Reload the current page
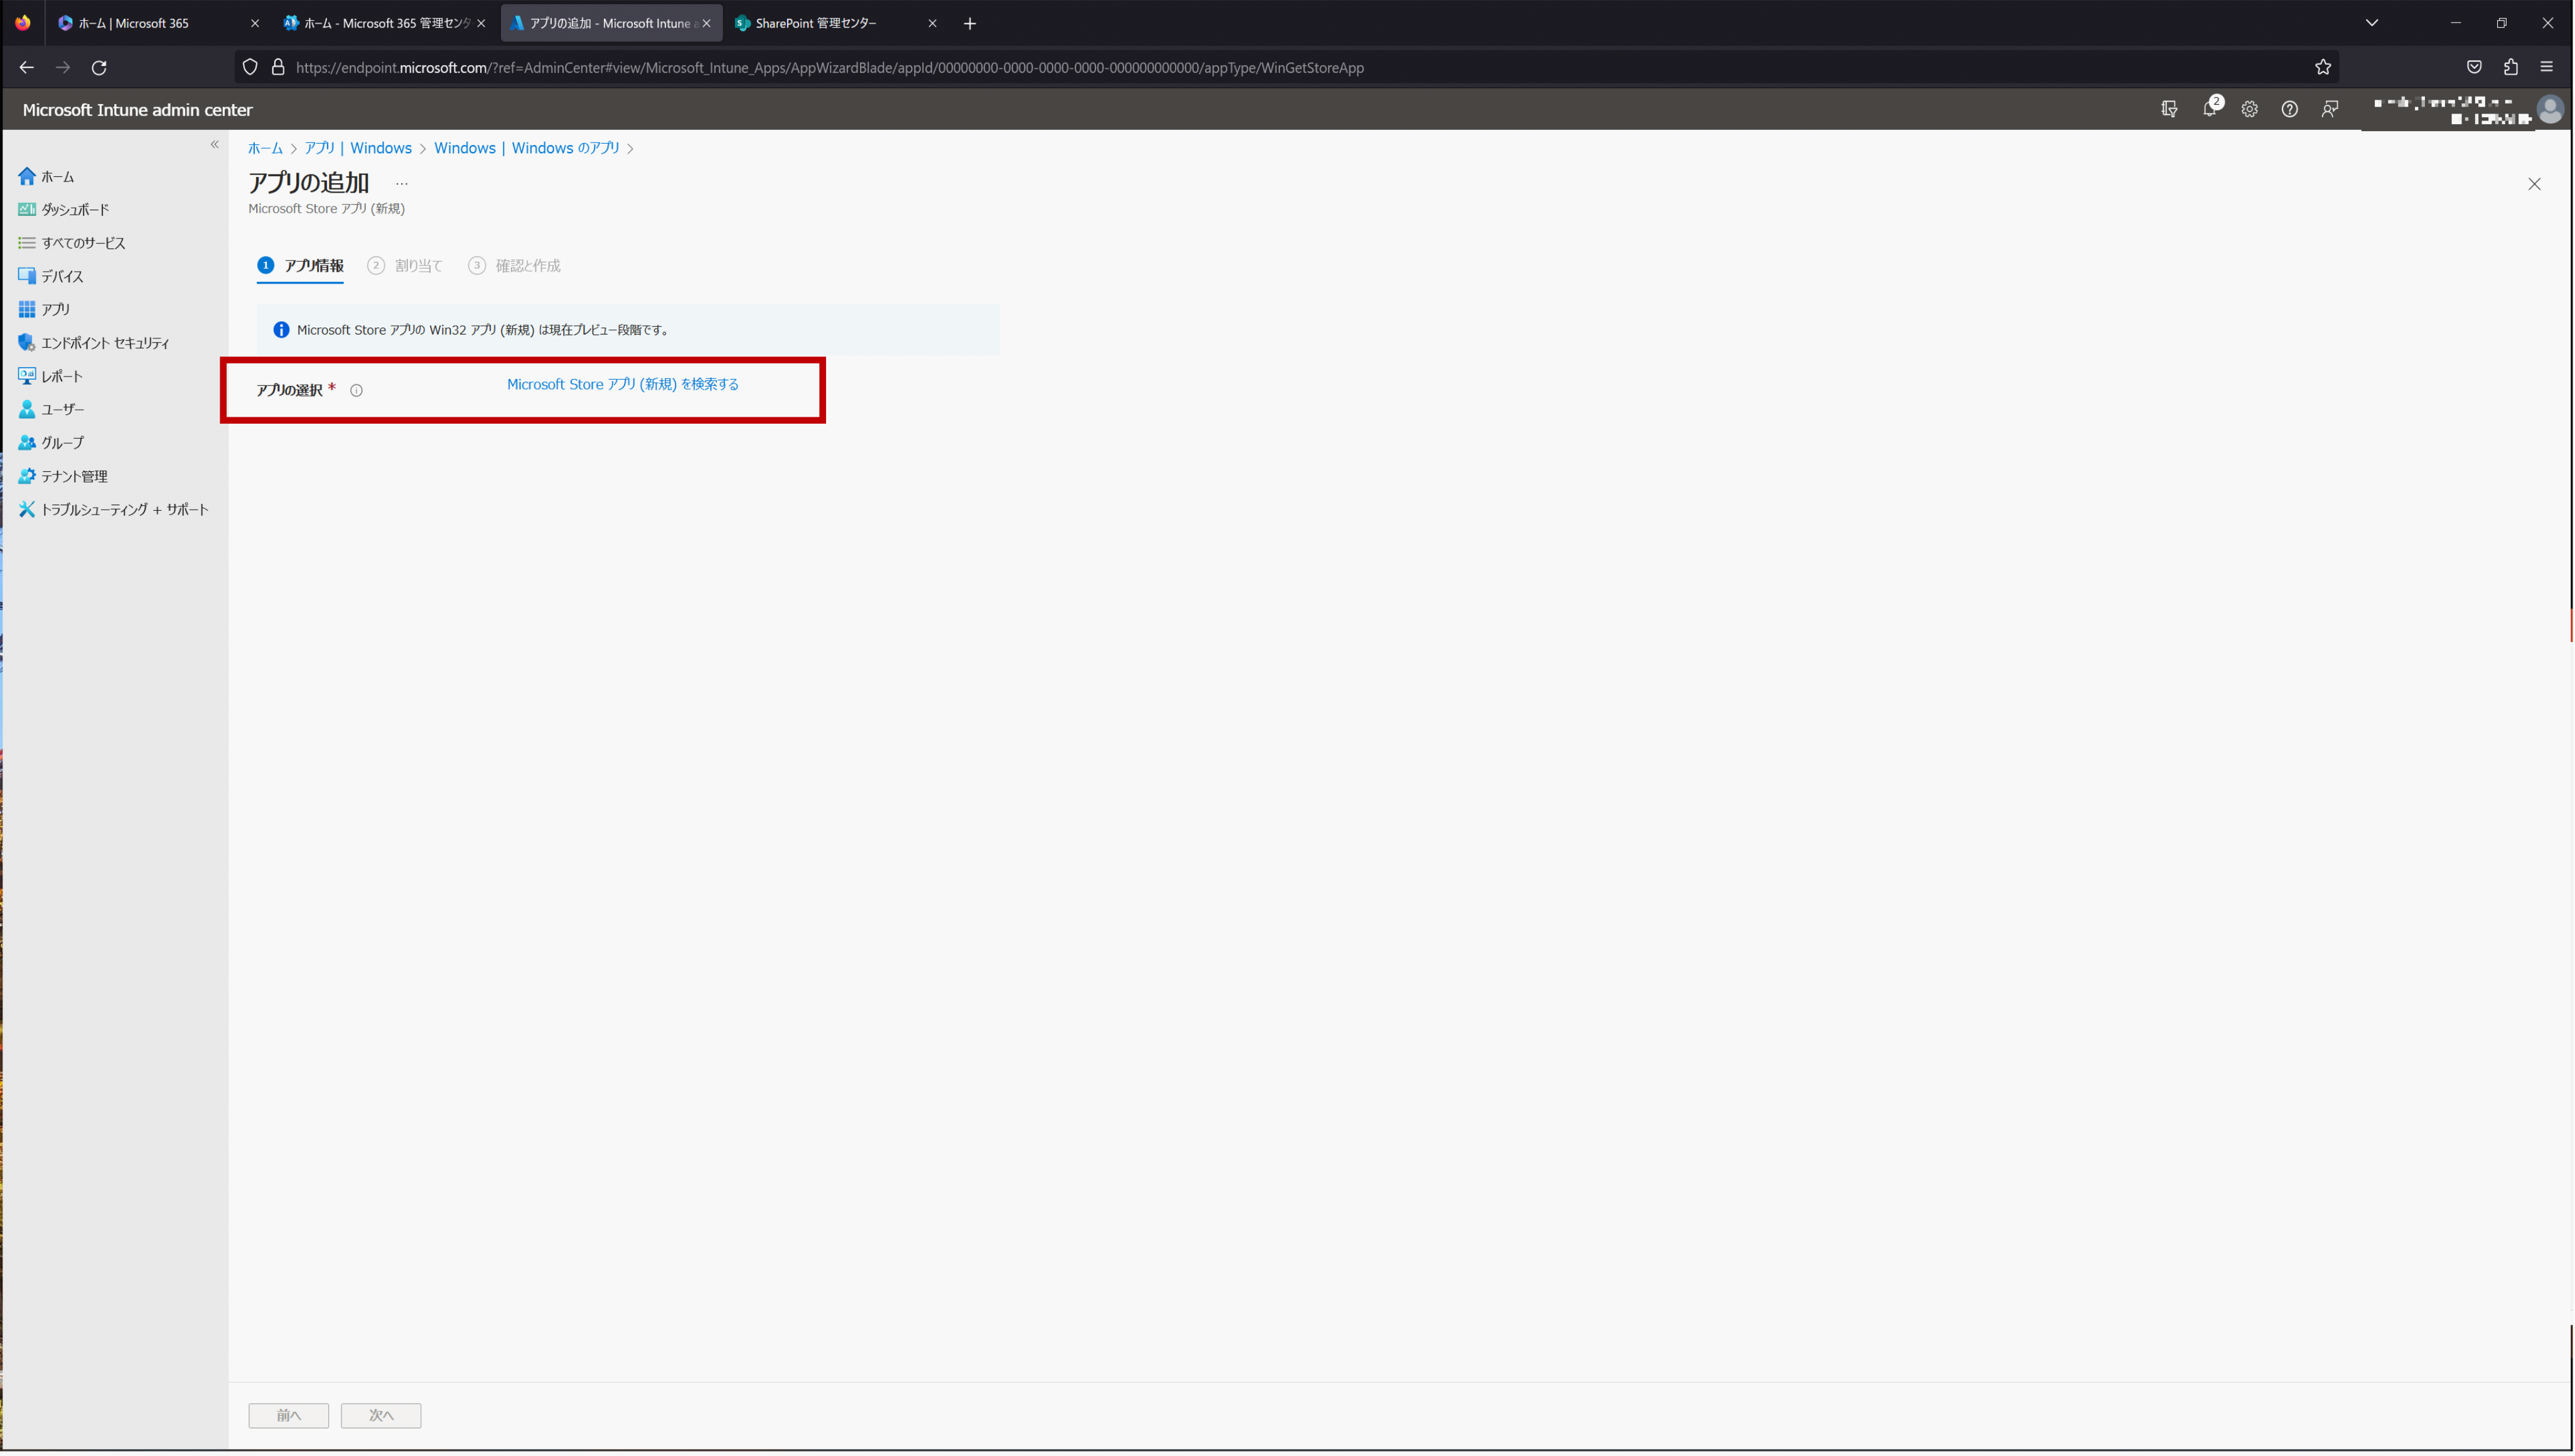 (x=99, y=67)
